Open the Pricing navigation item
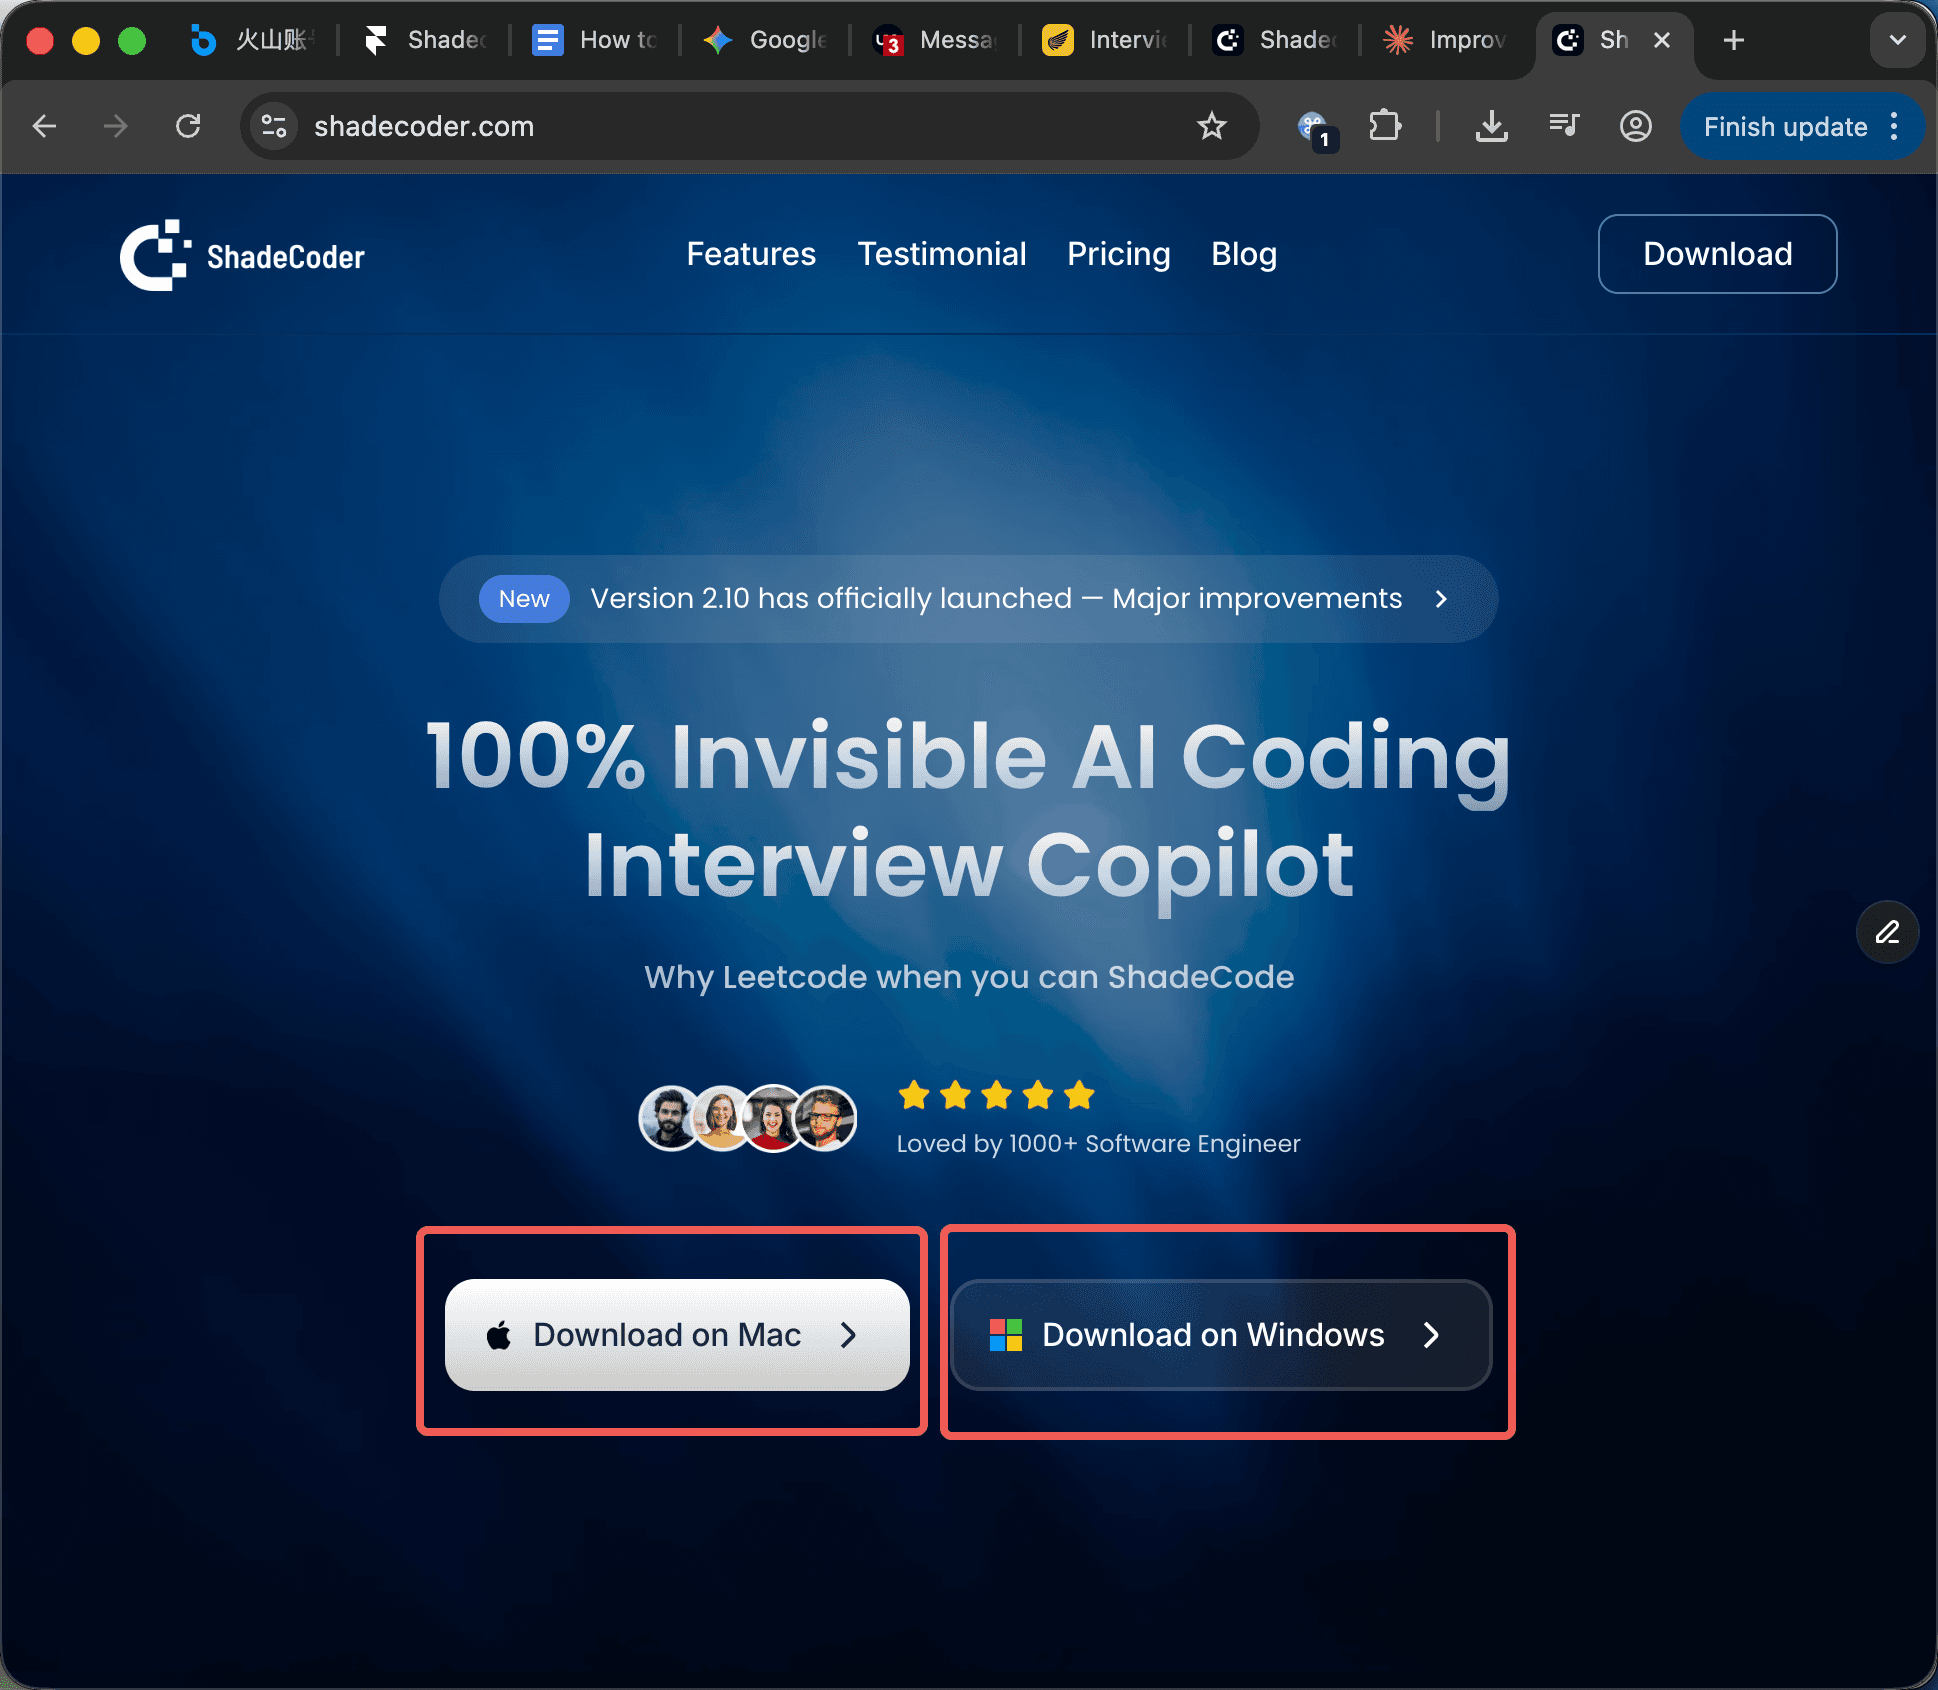The image size is (1938, 1690). tap(1118, 254)
